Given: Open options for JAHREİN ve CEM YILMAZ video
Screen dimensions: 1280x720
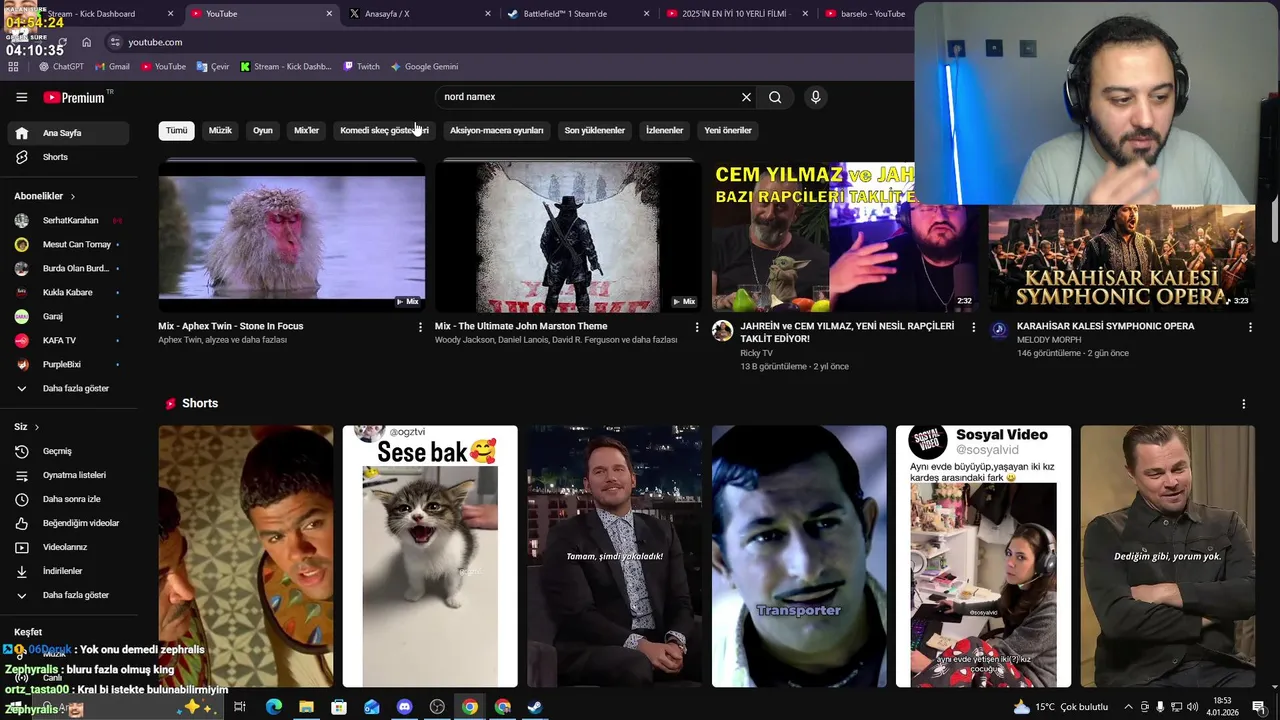Looking at the screenshot, I should pos(973,327).
